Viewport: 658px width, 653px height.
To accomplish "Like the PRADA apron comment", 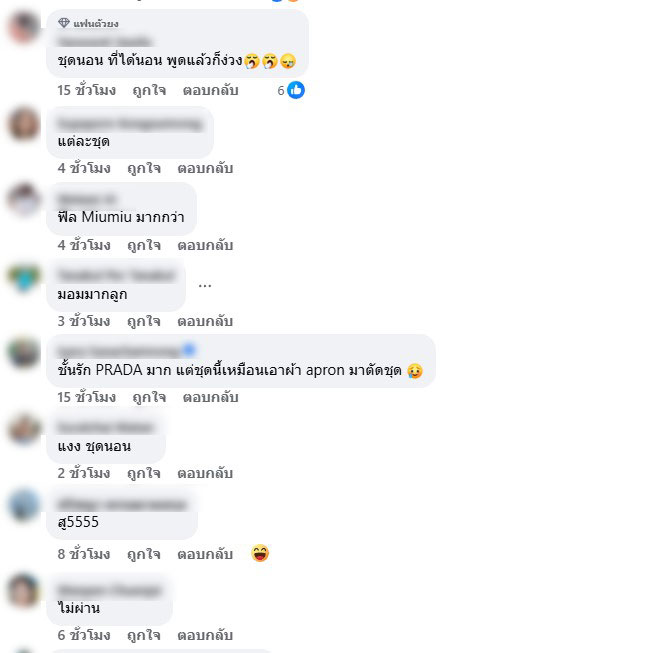I will coord(149,397).
